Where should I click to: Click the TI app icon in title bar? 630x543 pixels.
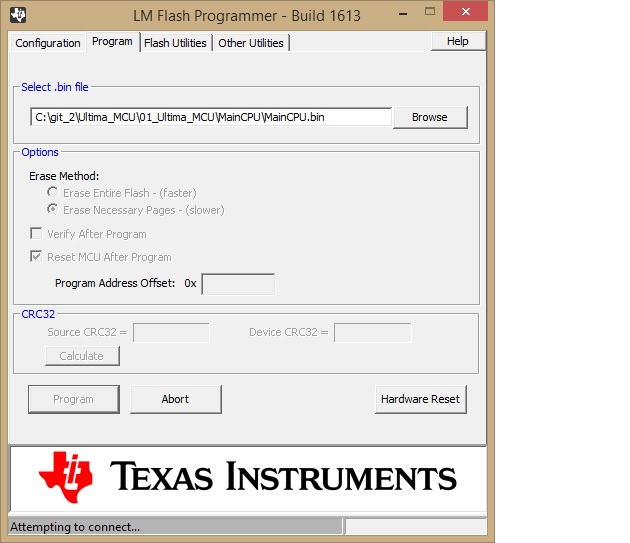pos(18,15)
